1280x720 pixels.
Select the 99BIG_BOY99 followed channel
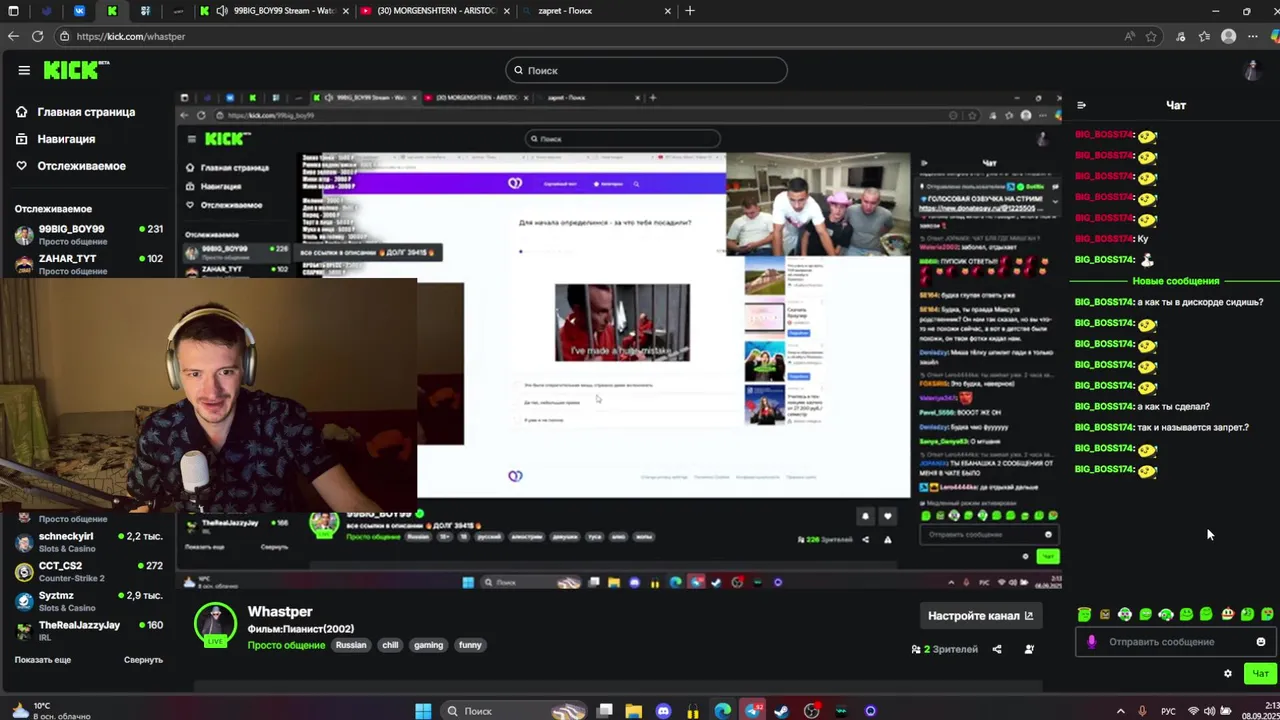click(x=88, y=235)
